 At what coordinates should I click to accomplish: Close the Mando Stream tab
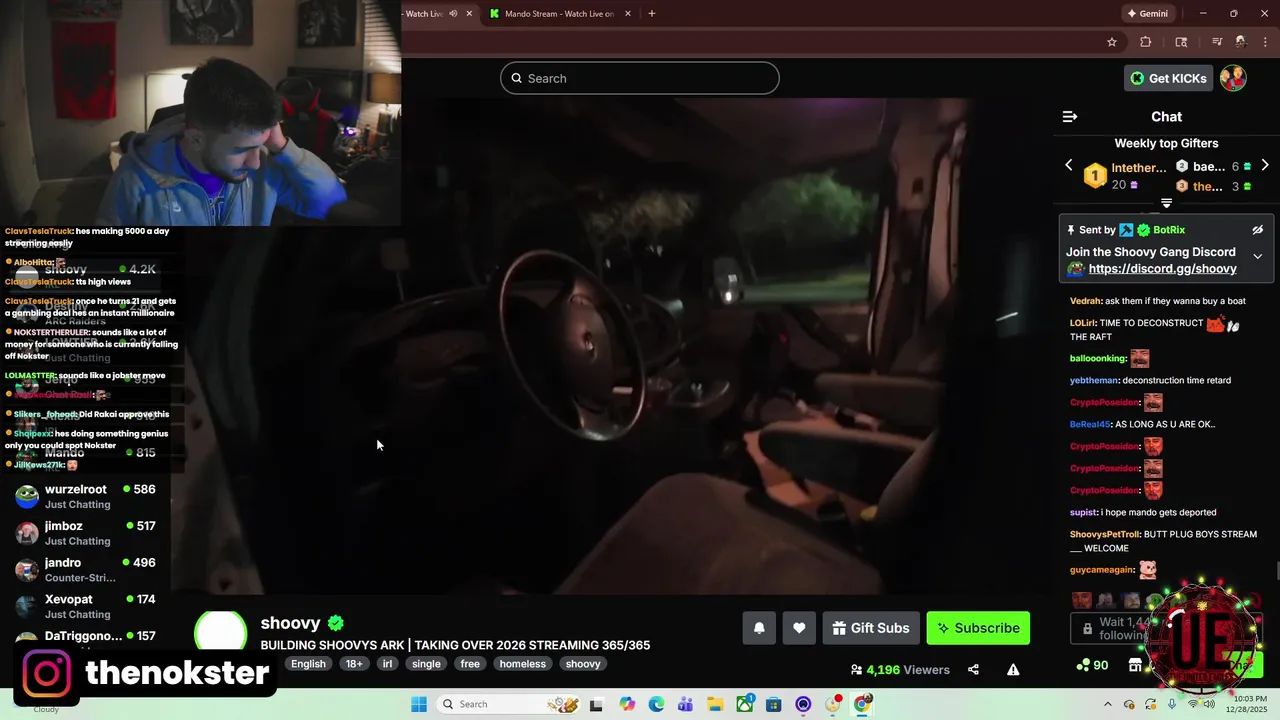628,14
